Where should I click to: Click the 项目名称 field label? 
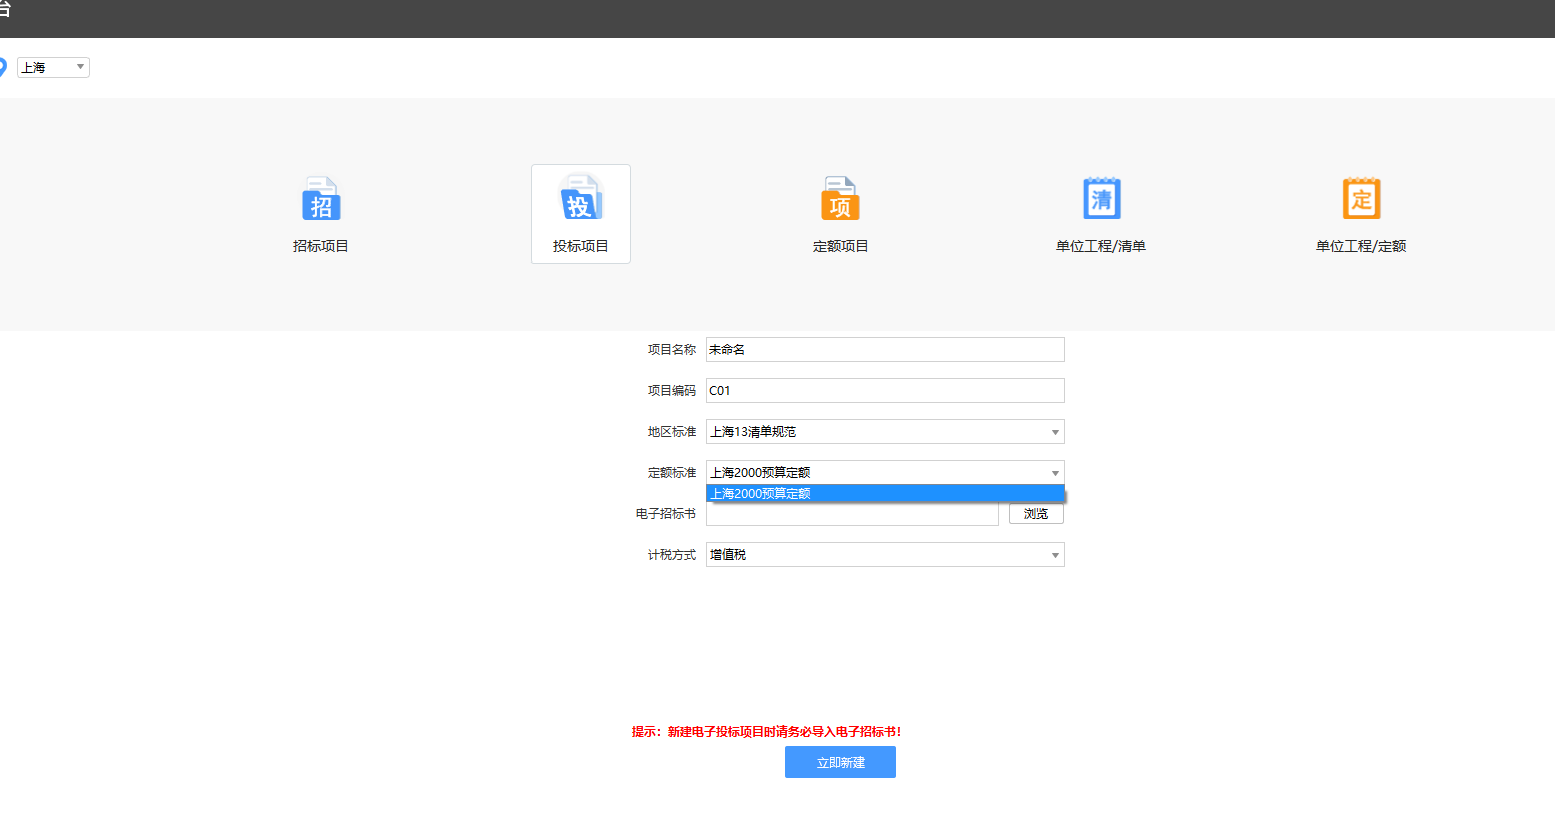pyautogui.click(x=672, y=350)
